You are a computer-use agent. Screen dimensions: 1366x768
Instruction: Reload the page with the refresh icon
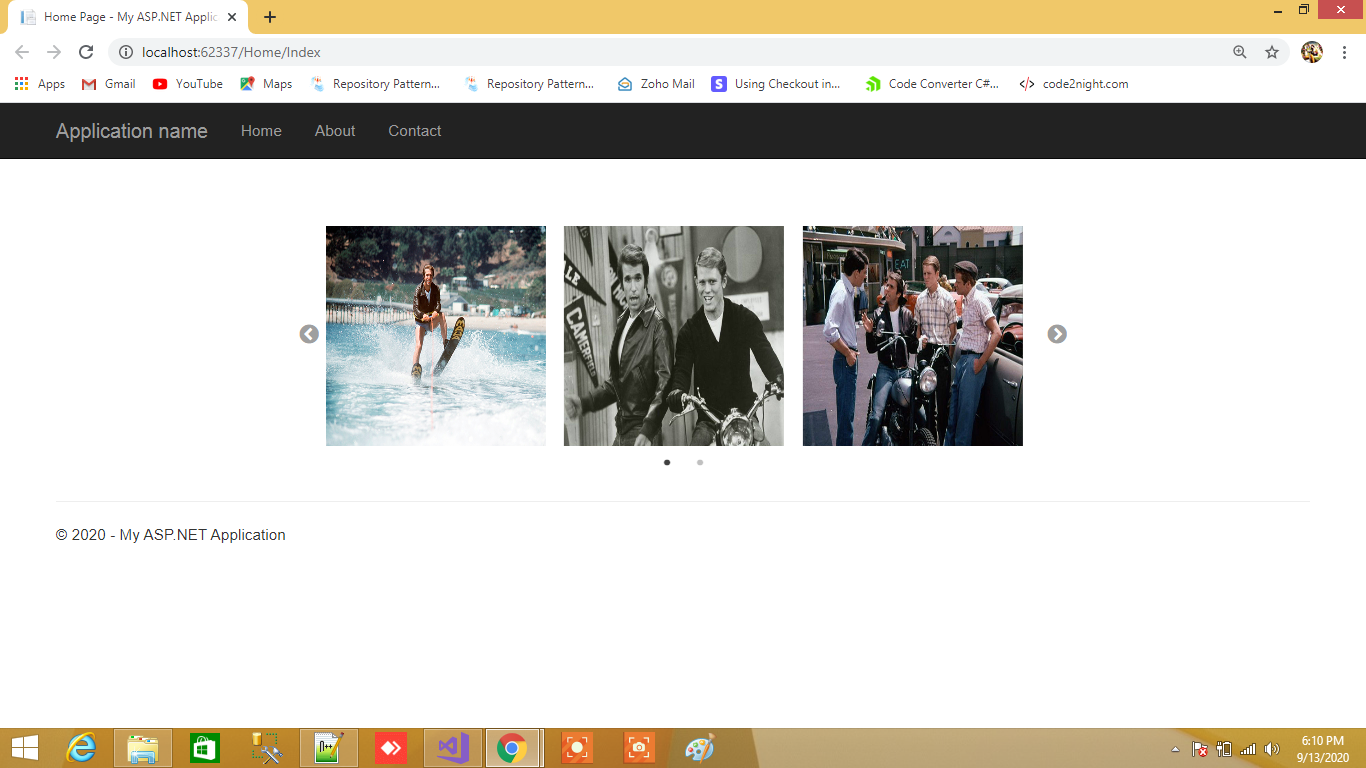point(86,52)
